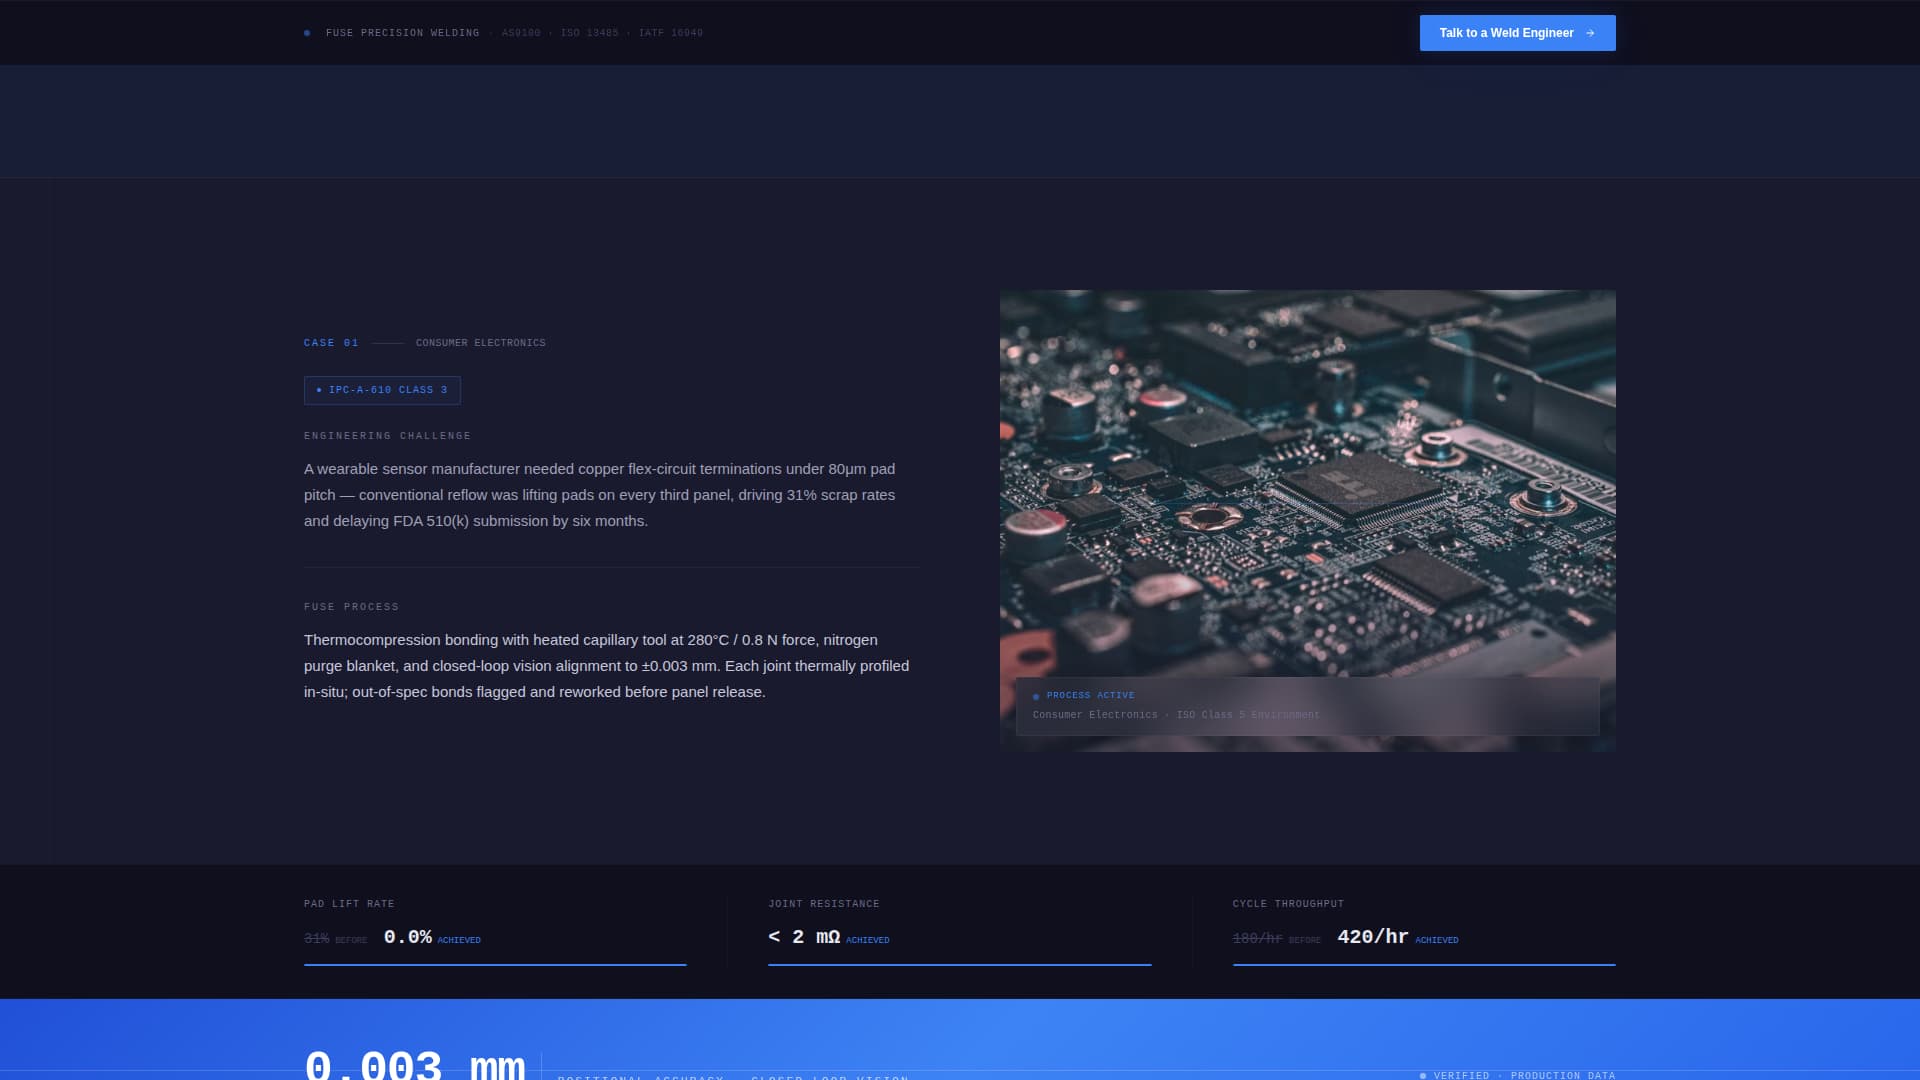Click the struck-through 31% before value
This screenshot has height=1080, width=1920.
pyautogui.click(x=317, y=939)
